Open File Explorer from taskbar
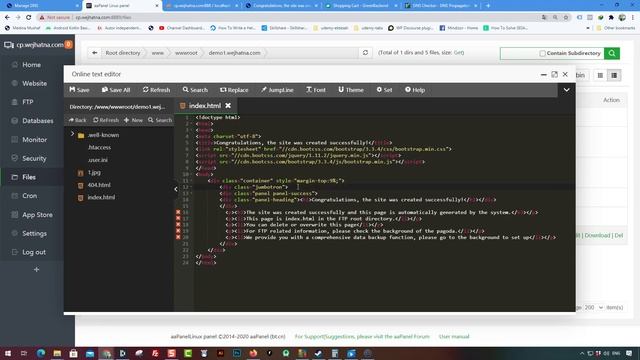This screenshot has width=640, height=360. tap(57, 353)
